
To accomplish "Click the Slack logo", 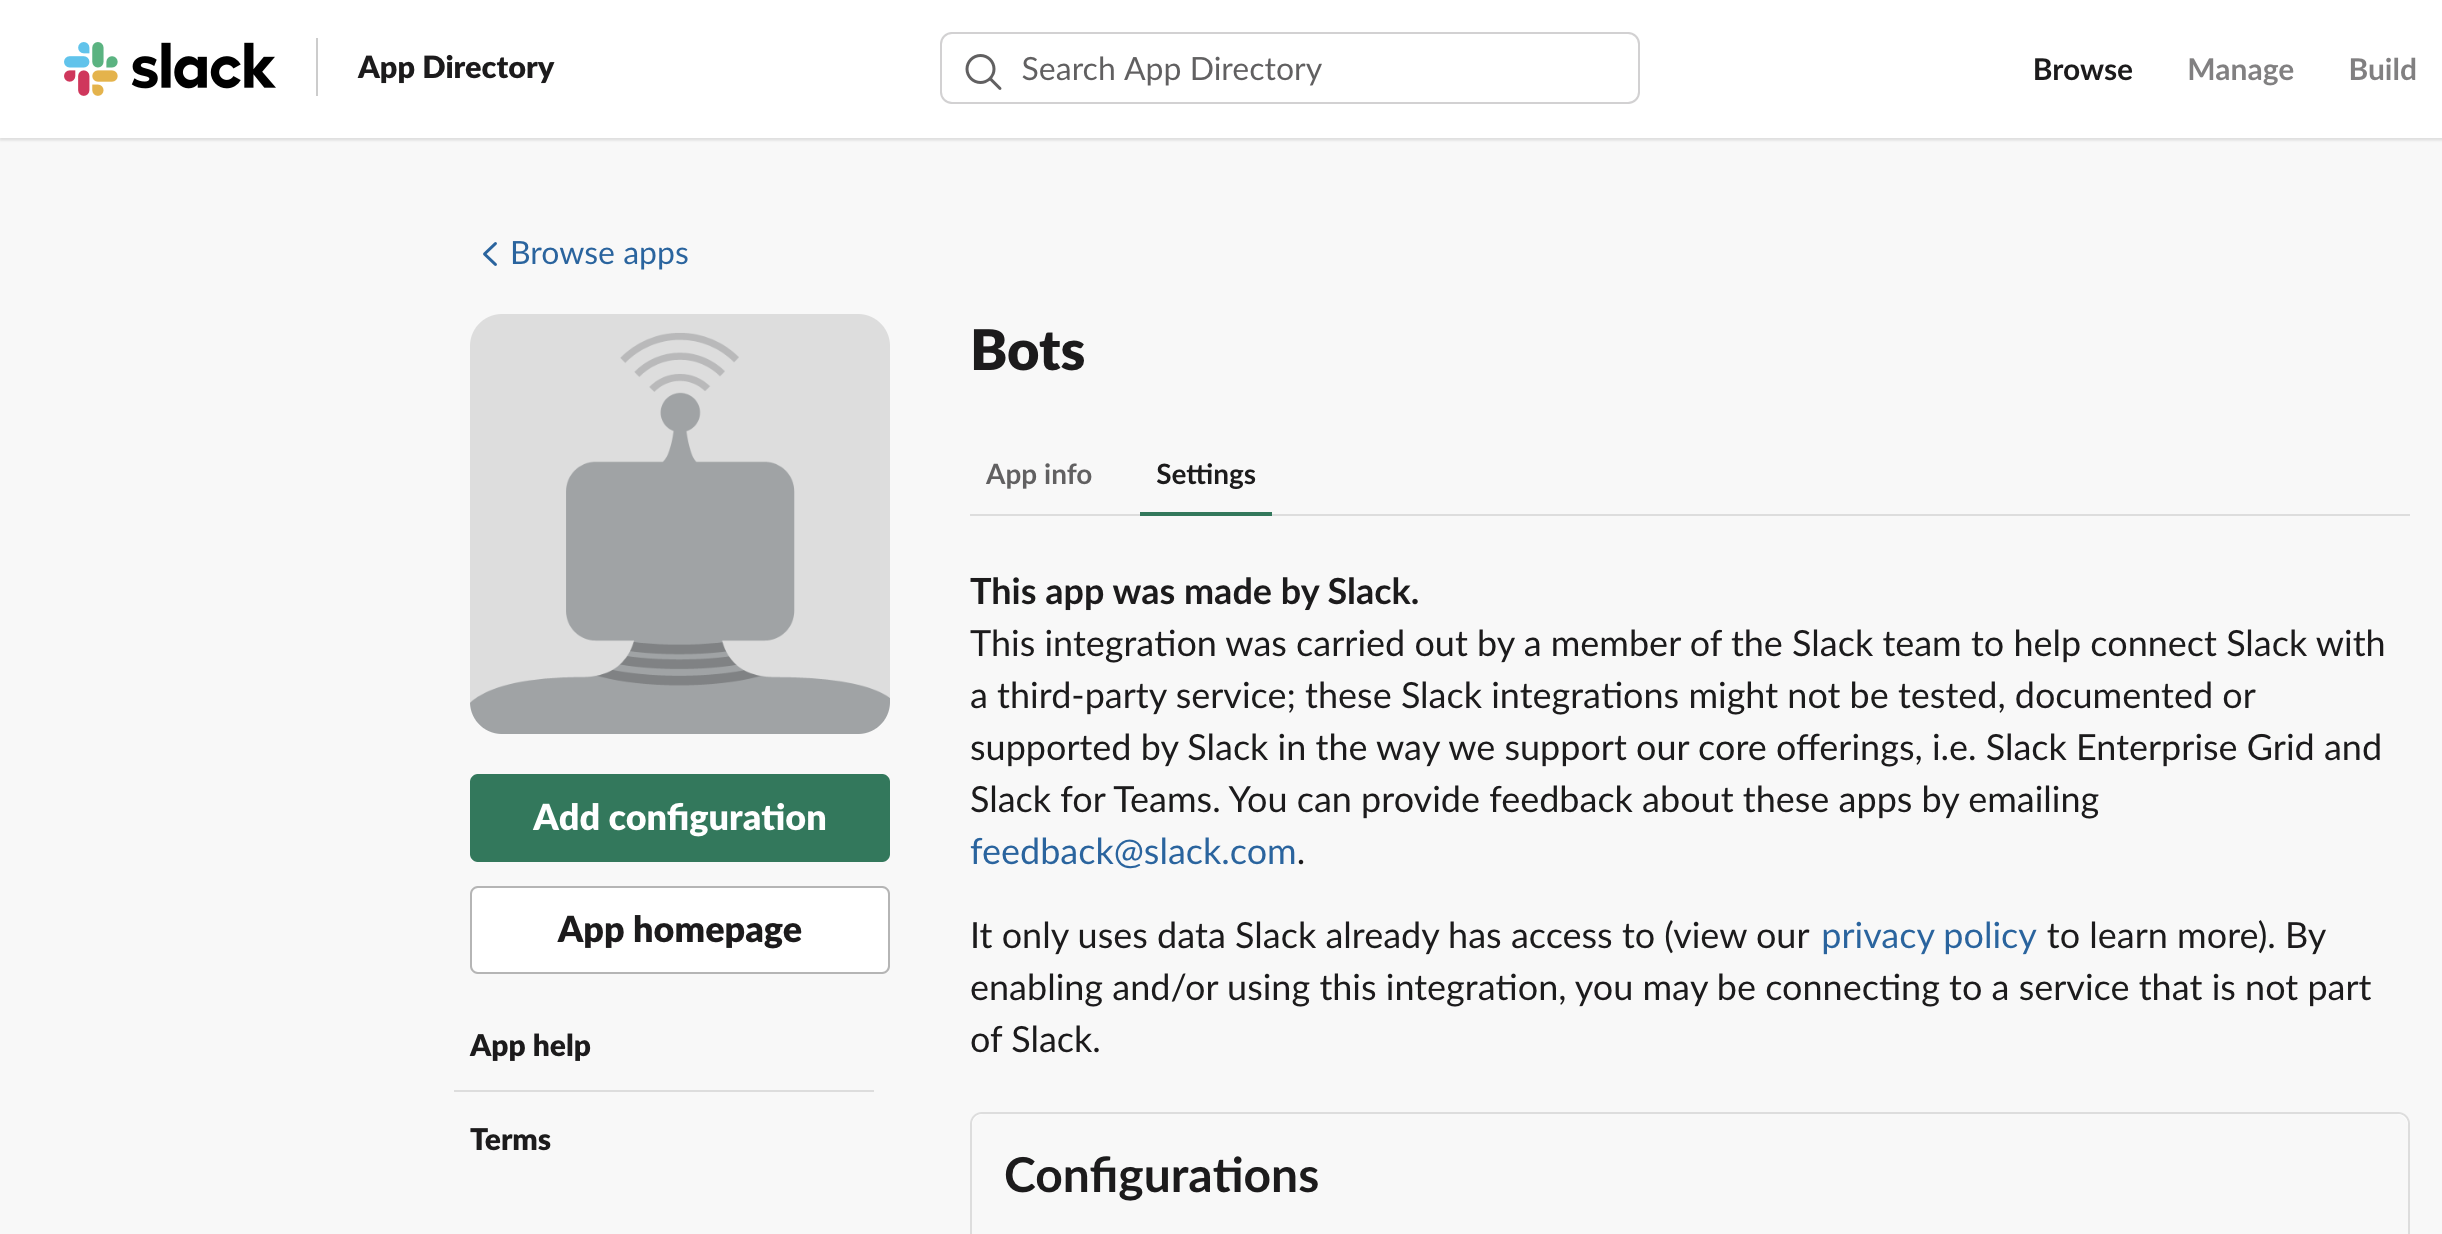I will [x=169, y=68].
